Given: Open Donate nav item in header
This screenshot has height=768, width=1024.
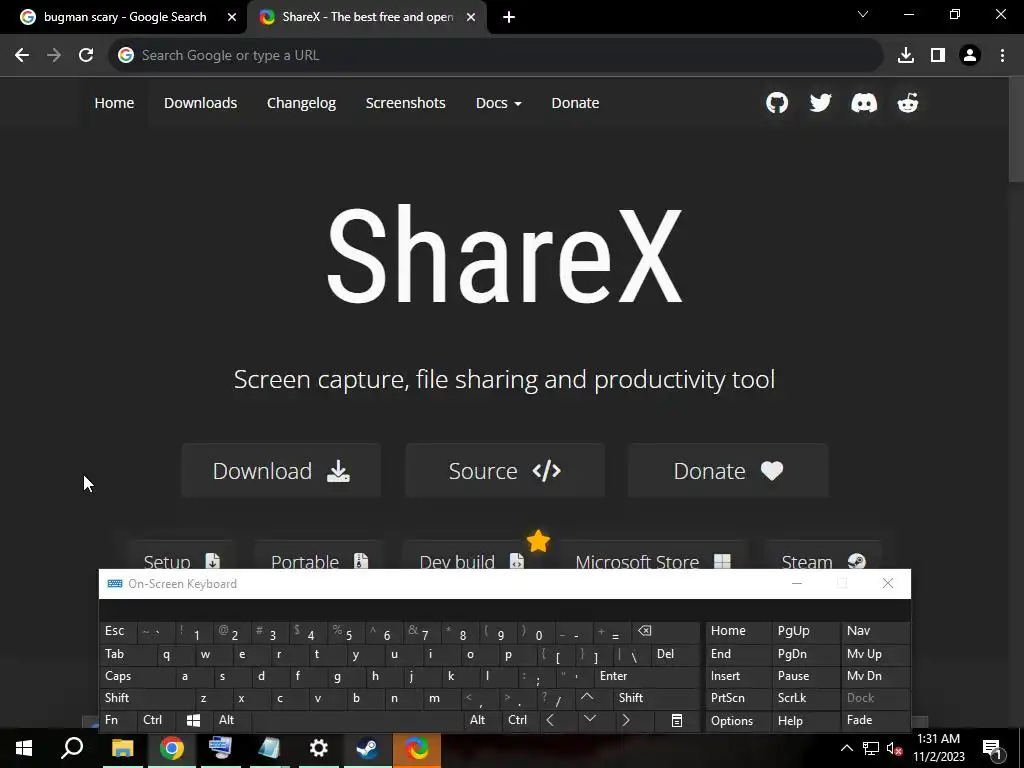Looking at the screenshot, I should tap(575, 103).
